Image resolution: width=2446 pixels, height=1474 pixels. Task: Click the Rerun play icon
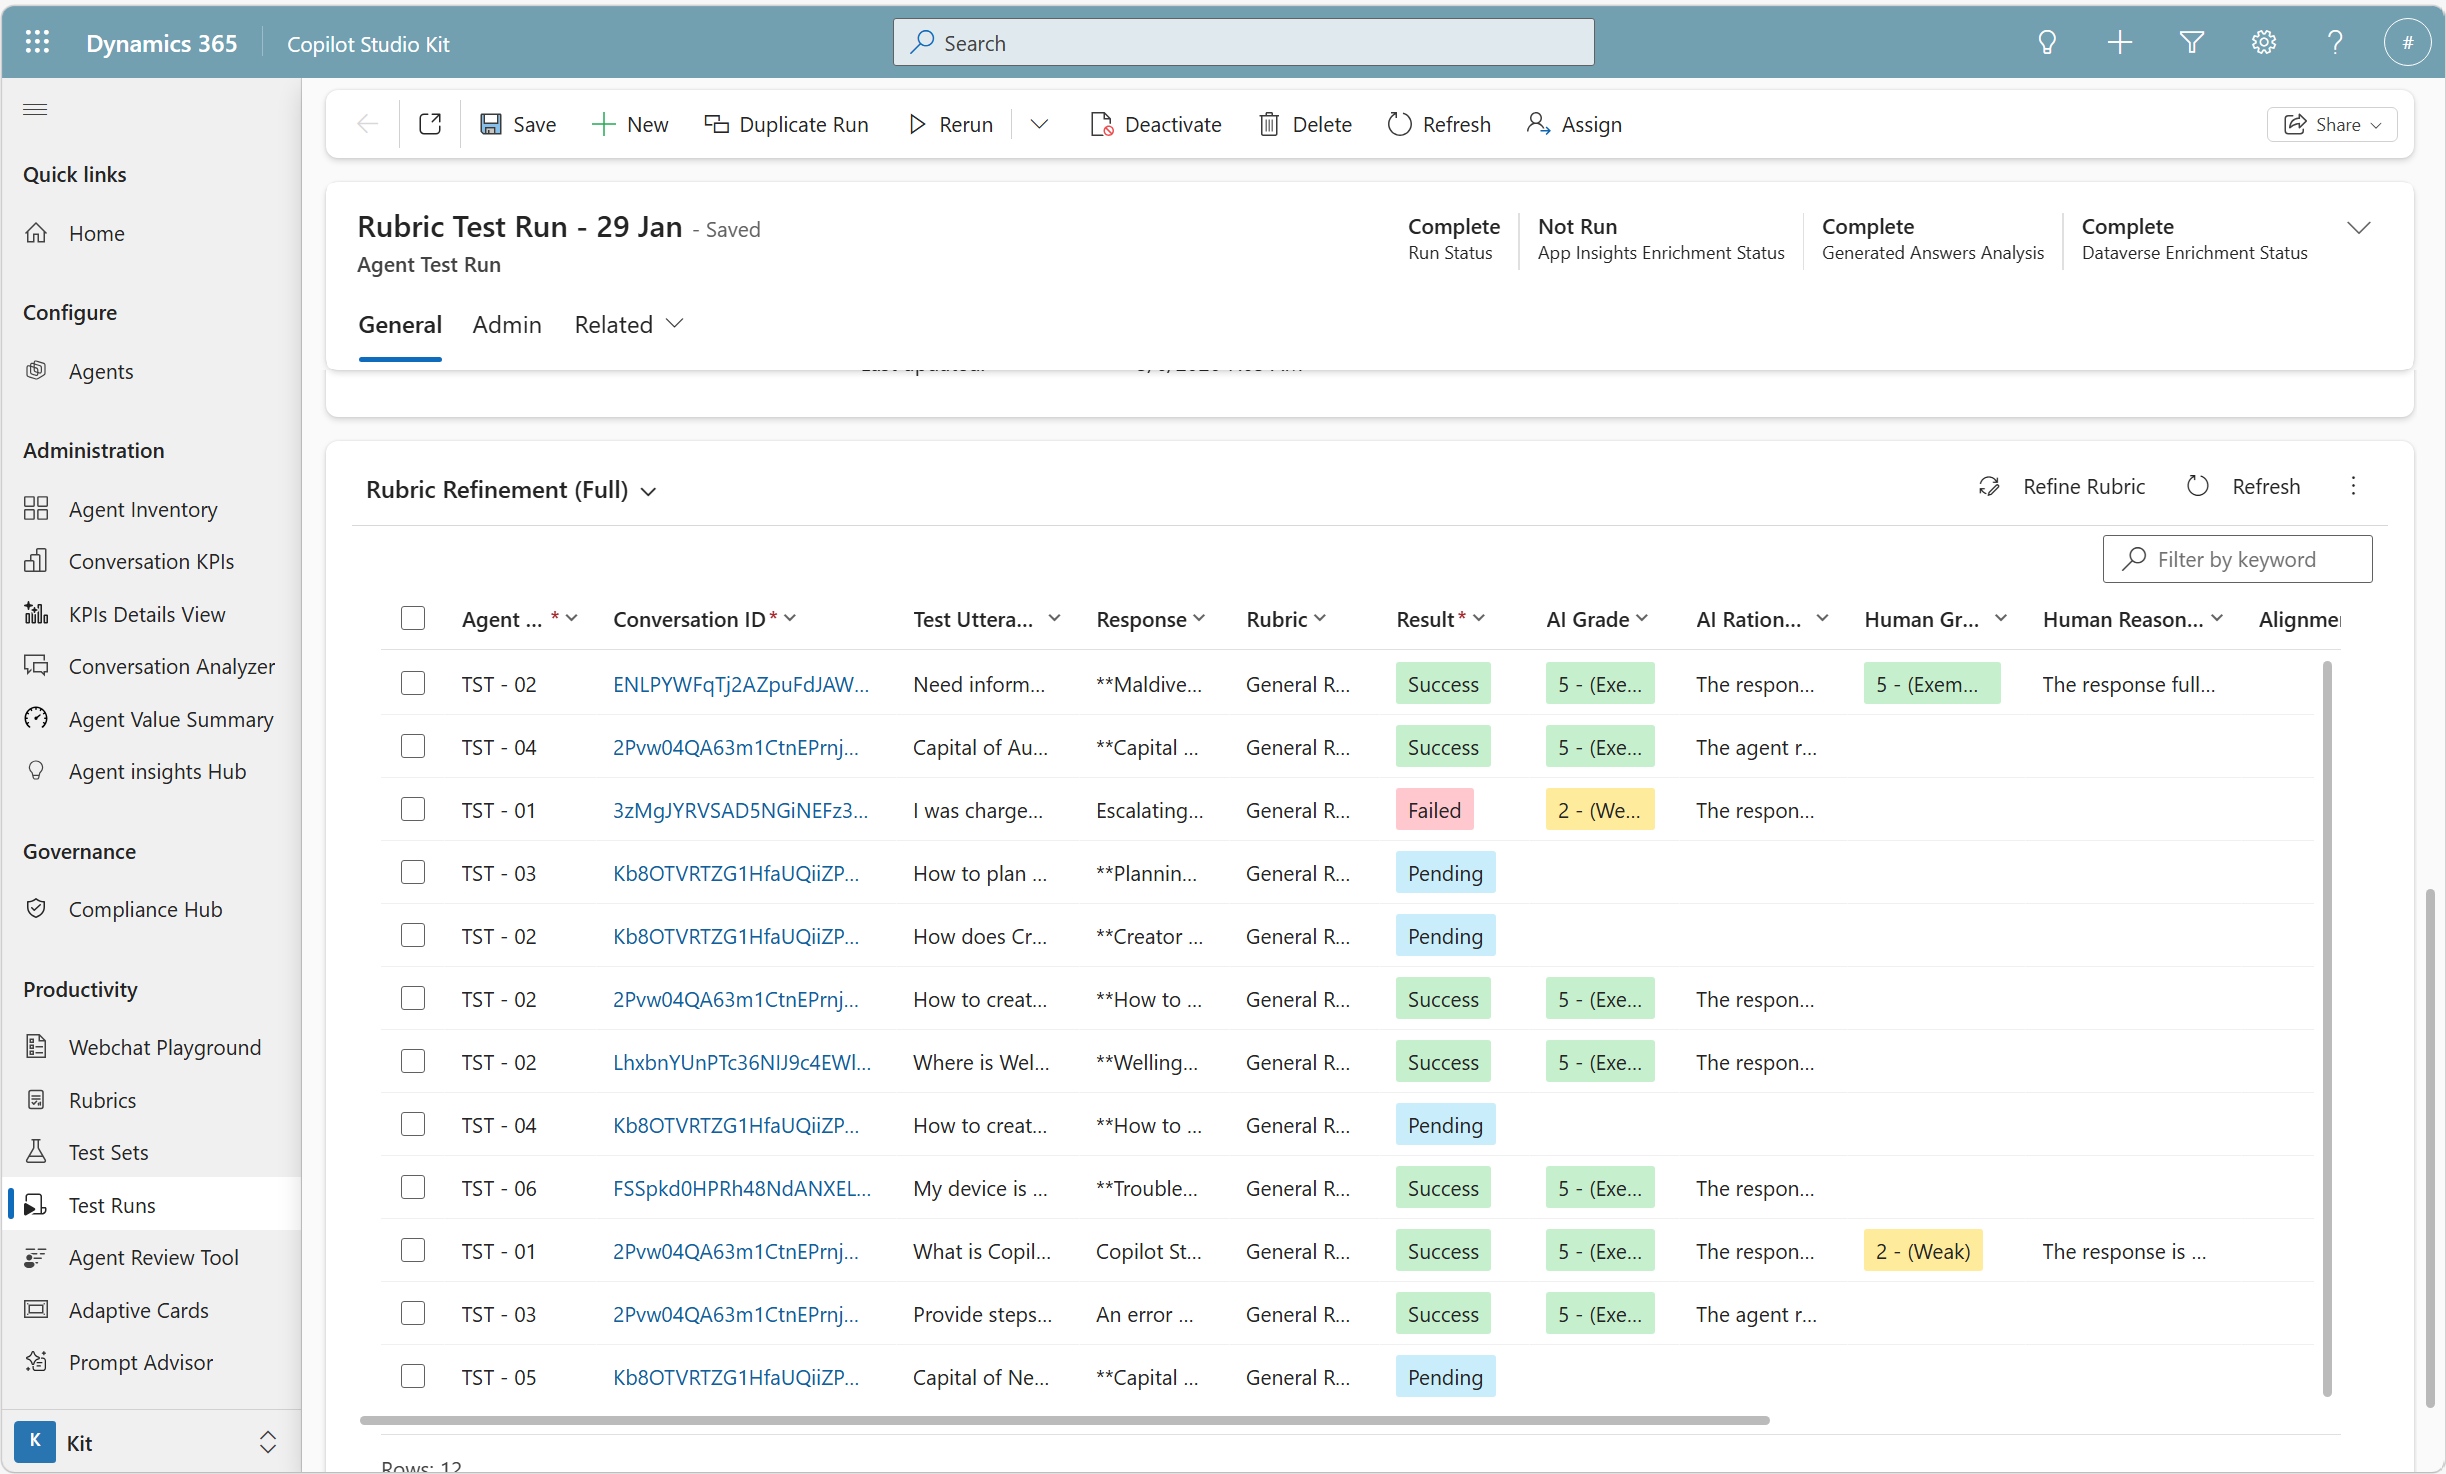916,124
